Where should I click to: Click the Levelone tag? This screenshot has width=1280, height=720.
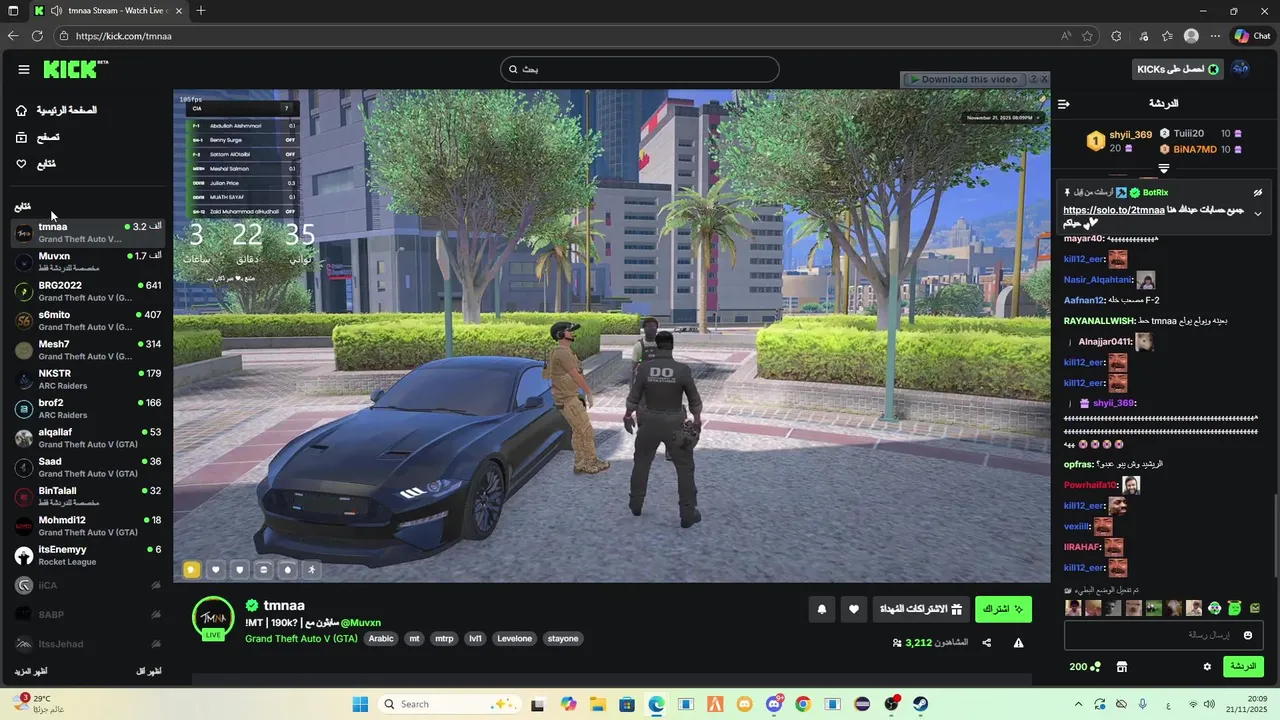point(515,639)
